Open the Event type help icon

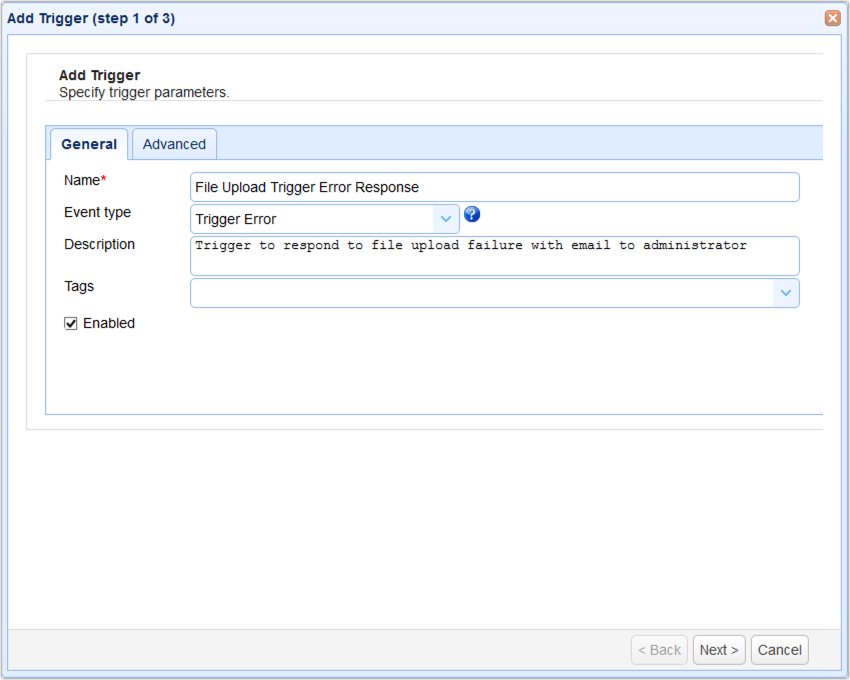coord(472,215)
